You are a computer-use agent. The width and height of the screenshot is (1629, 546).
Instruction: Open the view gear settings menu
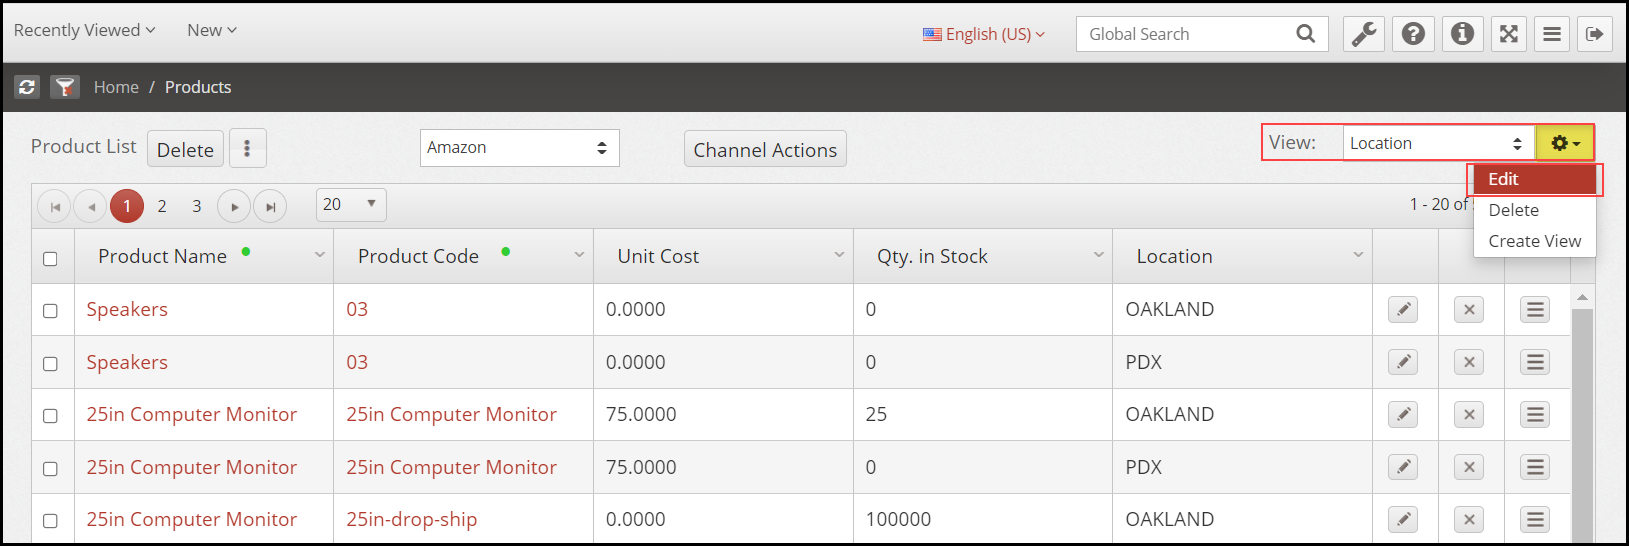pos(1565,143)
